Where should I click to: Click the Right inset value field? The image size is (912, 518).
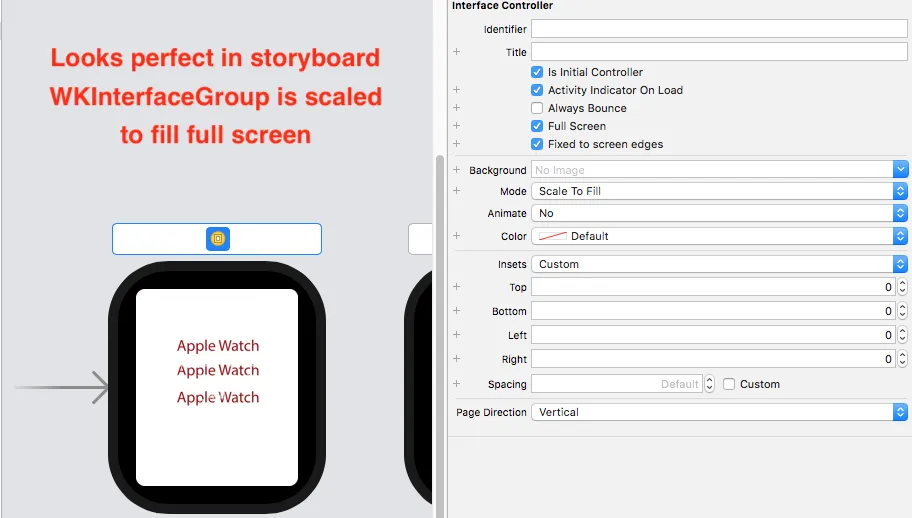tap(713, 359)
